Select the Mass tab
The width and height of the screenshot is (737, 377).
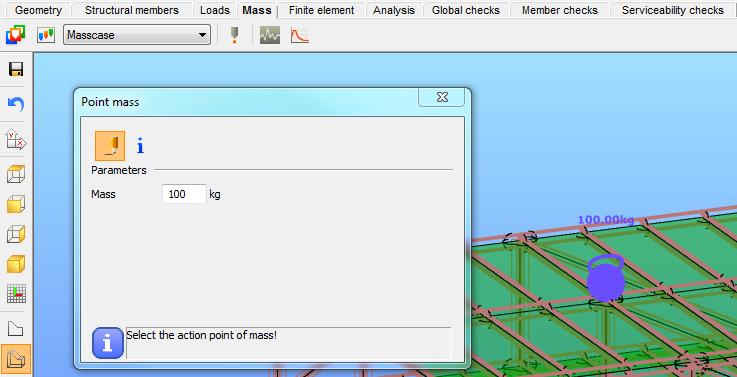click(257, 10)
